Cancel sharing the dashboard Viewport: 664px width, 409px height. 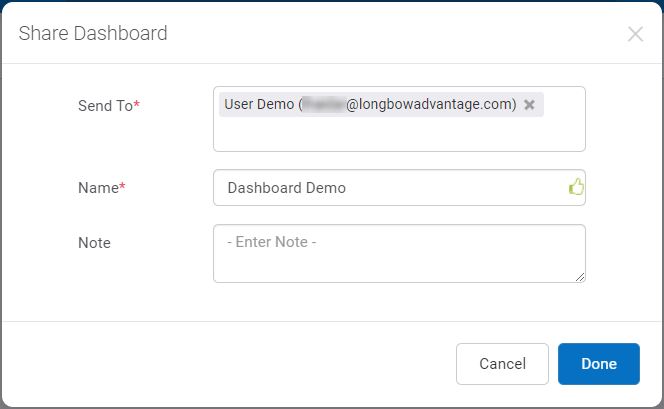(x=502, y=364)
